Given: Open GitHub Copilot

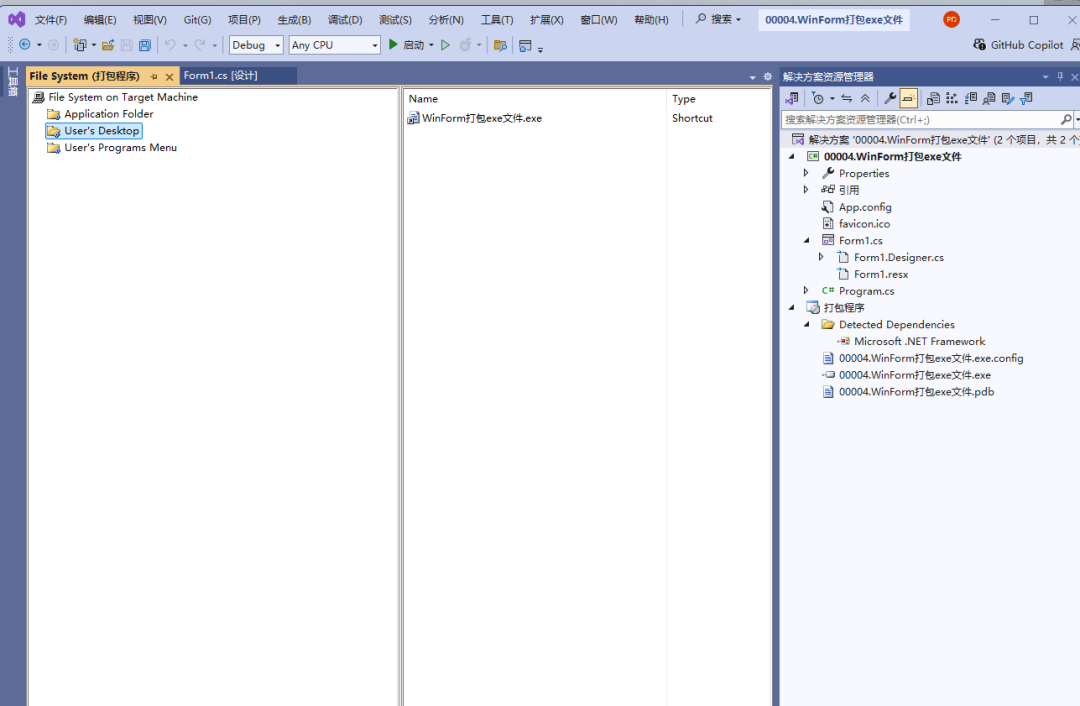Looking at the screenshot, I should click(x=1018, y=45).
